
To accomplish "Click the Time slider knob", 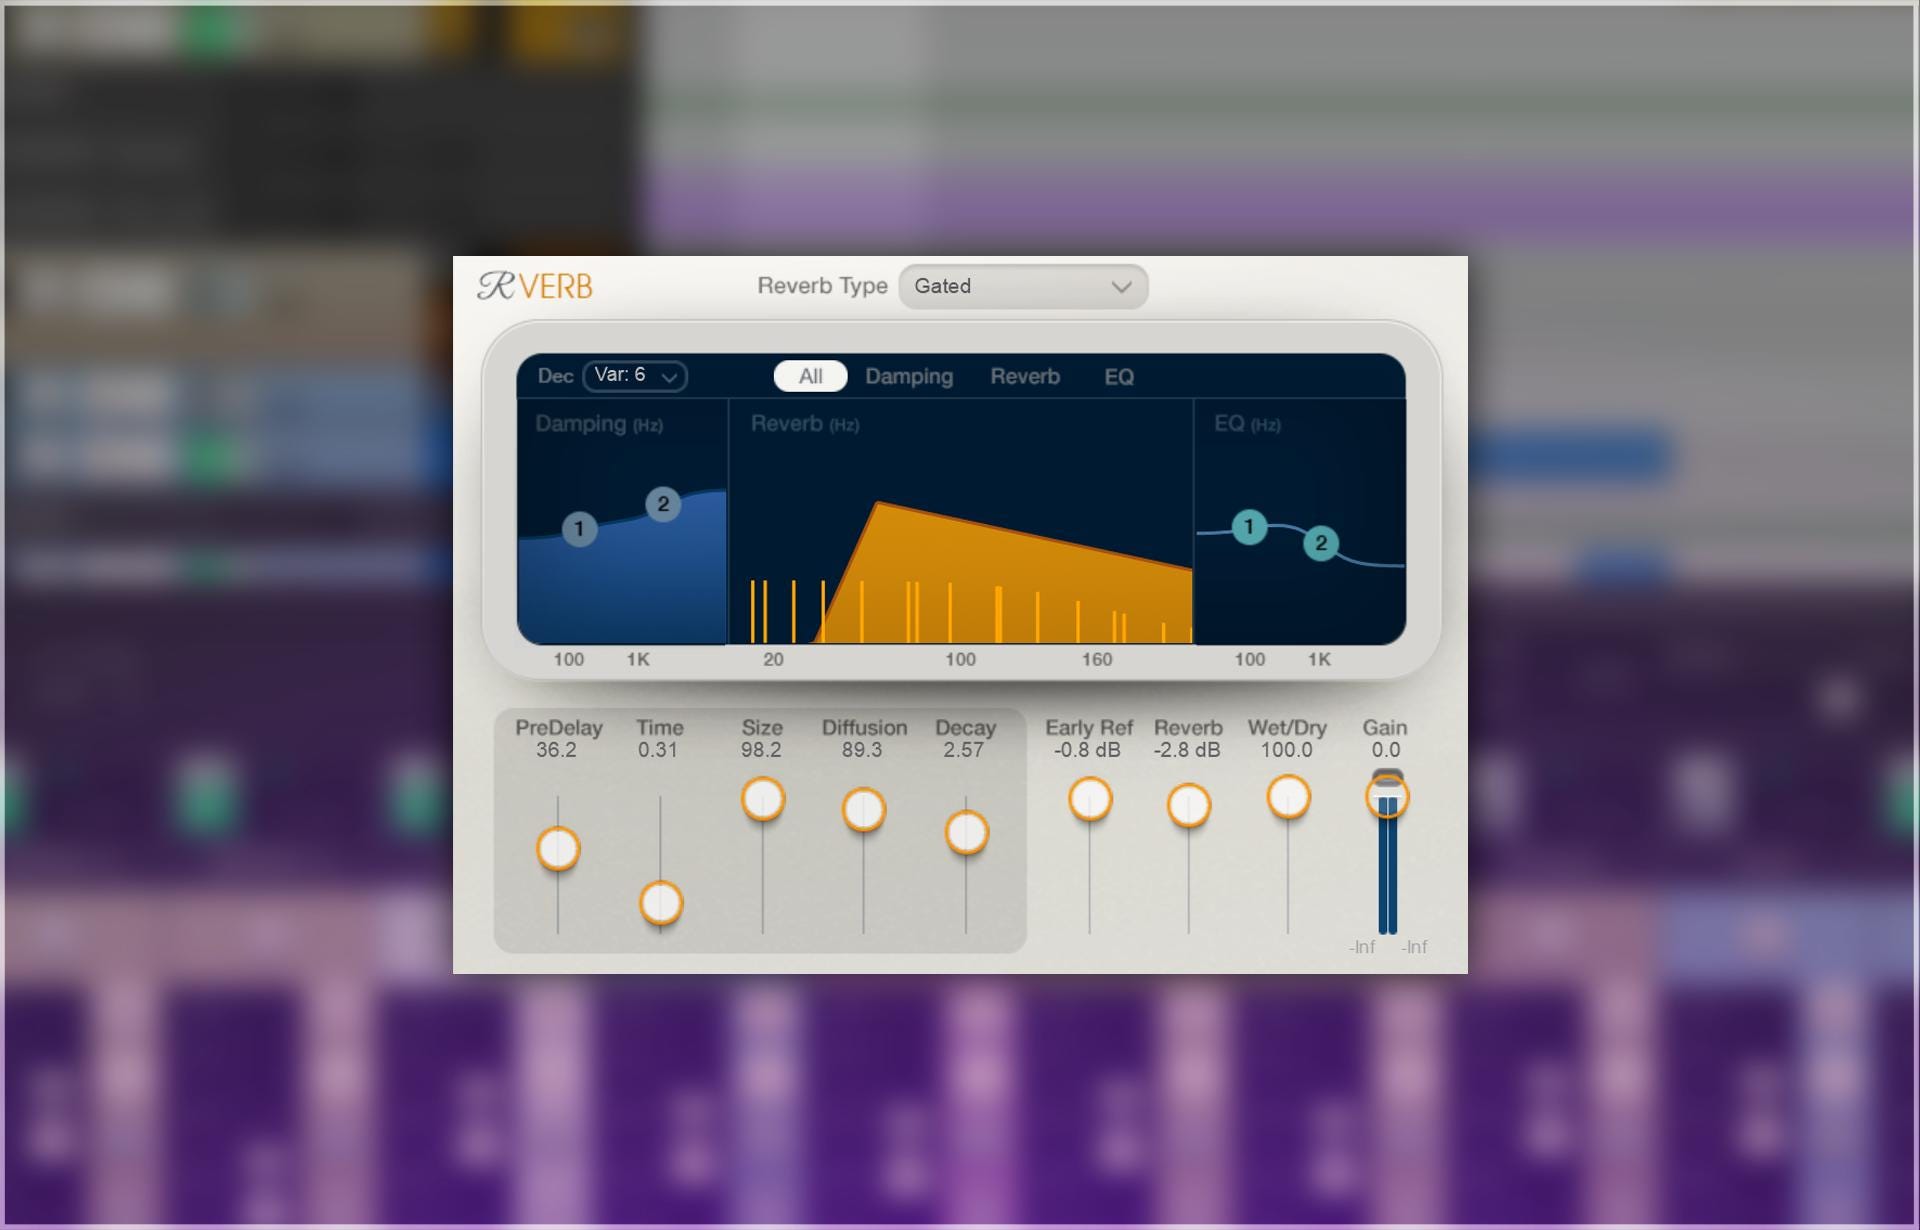I will 660,903.
